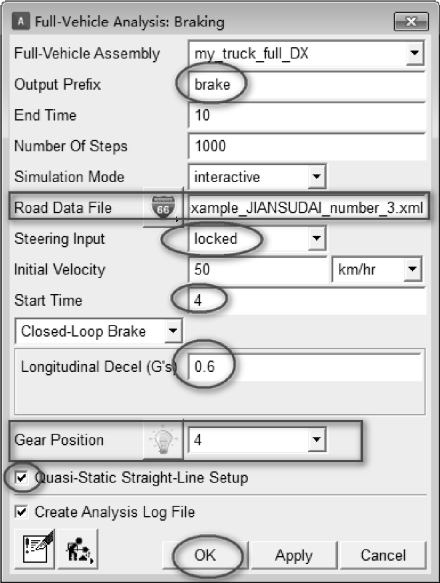
Task: Open the comment notepad icon at bottom left
Action: tap(35, 549)
